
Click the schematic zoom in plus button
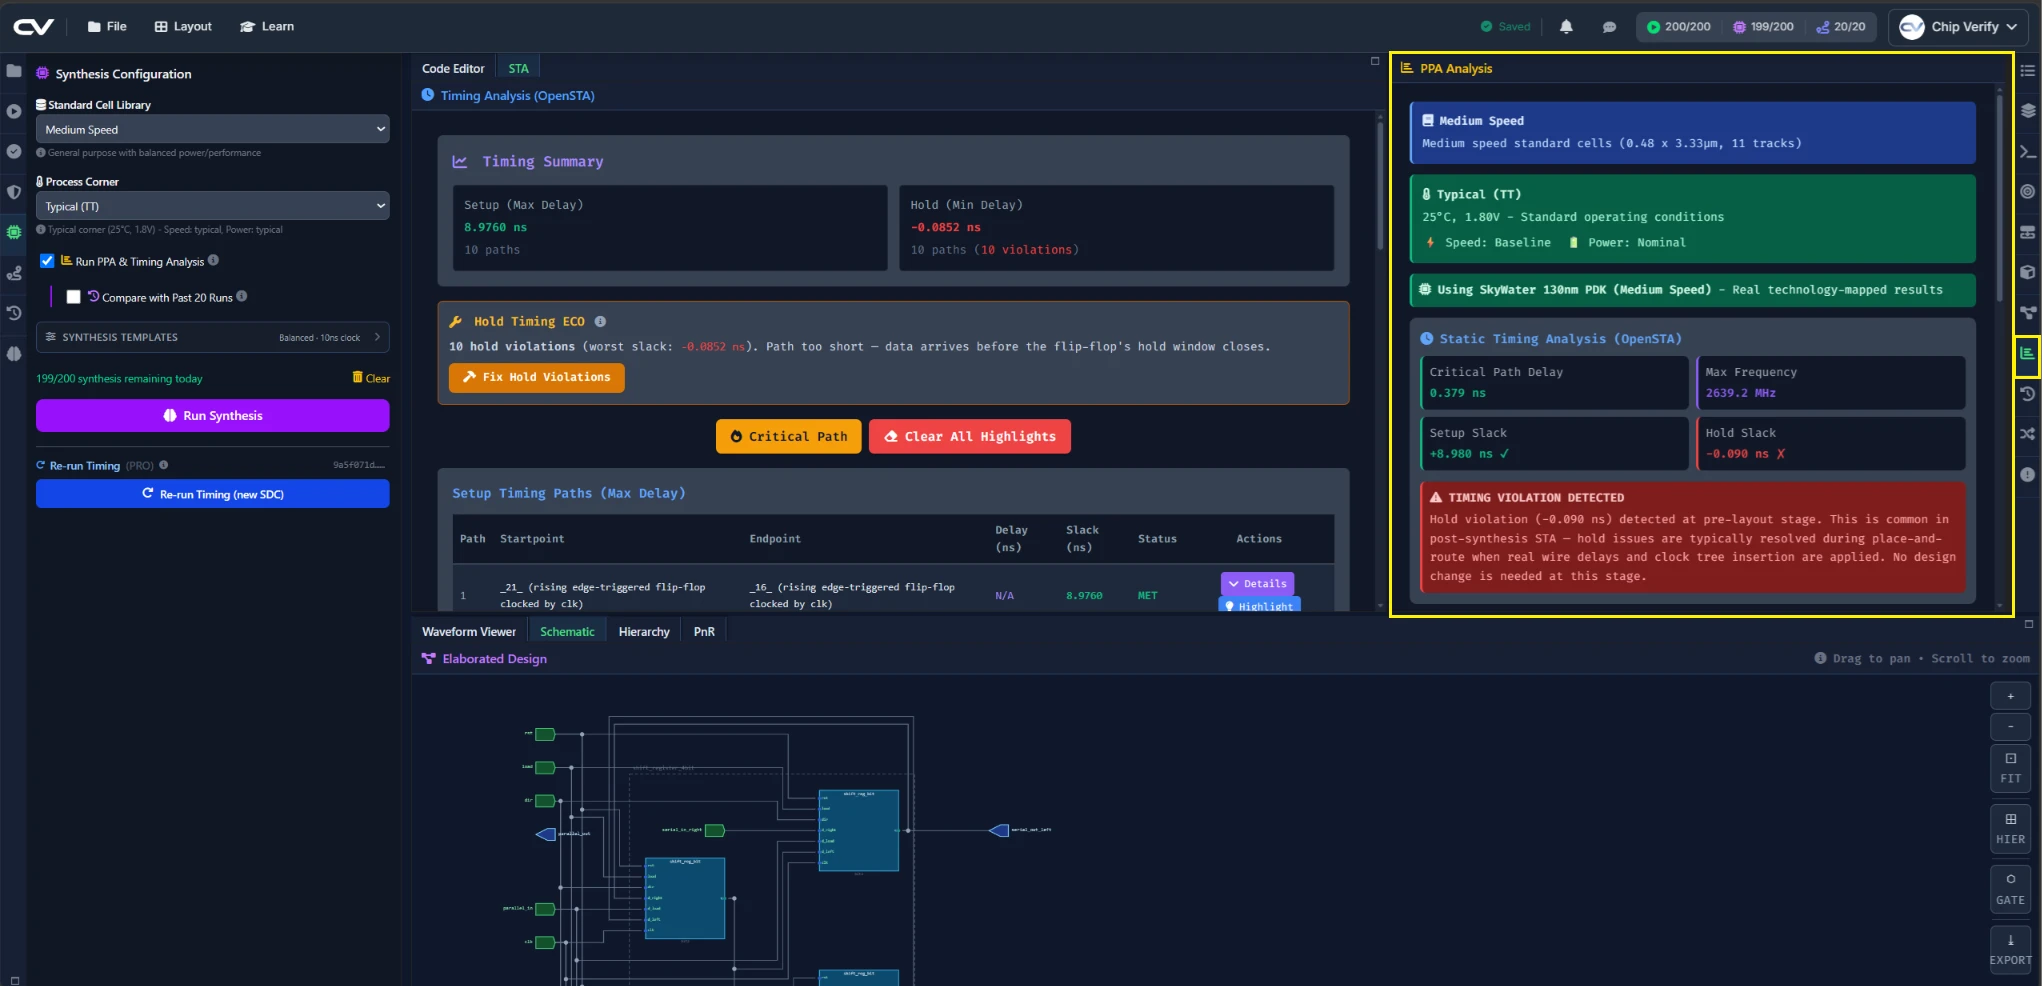(x=2011, y=696)
